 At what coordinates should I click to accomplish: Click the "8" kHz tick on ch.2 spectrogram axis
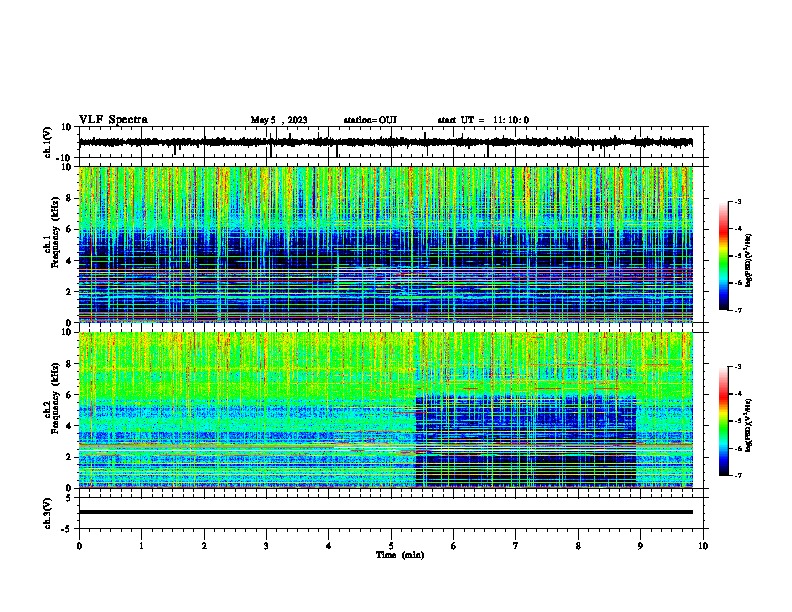tap(70, 364)
